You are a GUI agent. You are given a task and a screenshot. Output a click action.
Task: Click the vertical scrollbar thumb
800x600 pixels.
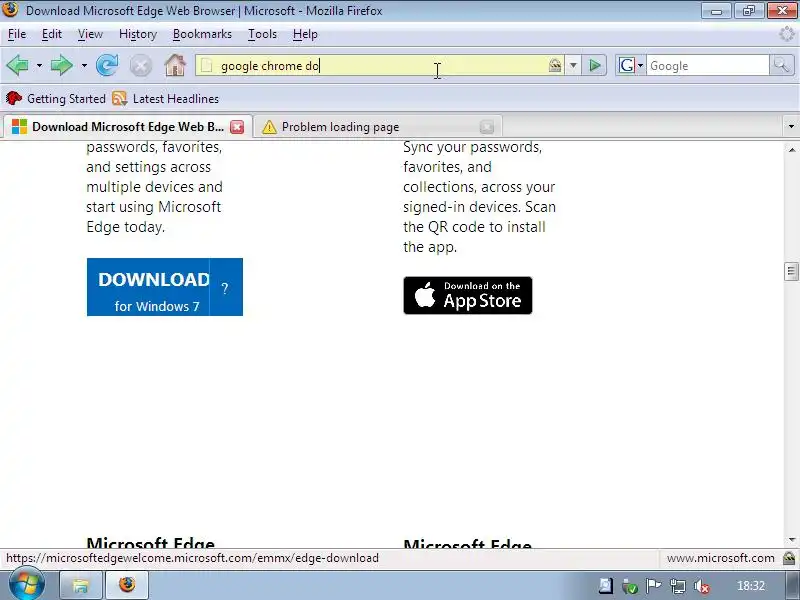(x=791, y=271)
